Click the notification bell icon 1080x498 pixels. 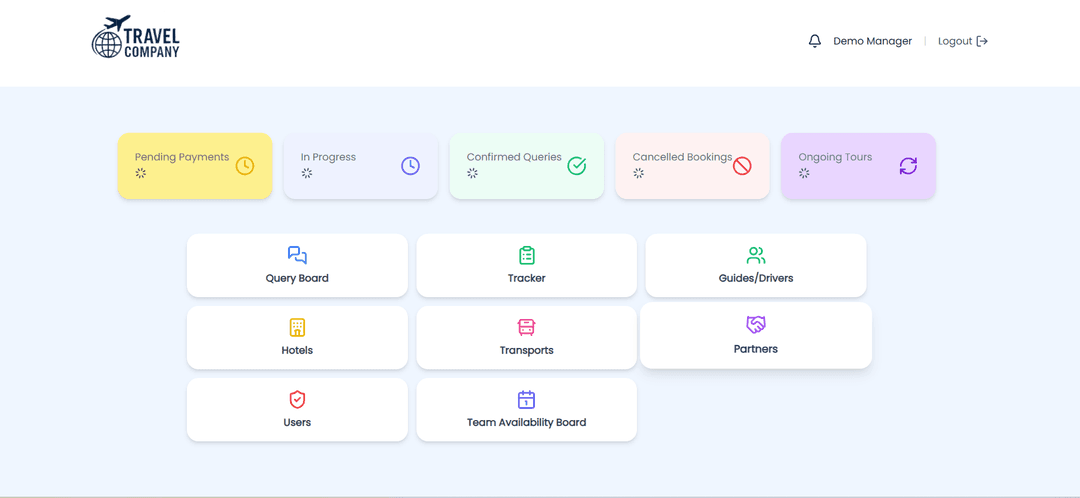click(814, 41)
